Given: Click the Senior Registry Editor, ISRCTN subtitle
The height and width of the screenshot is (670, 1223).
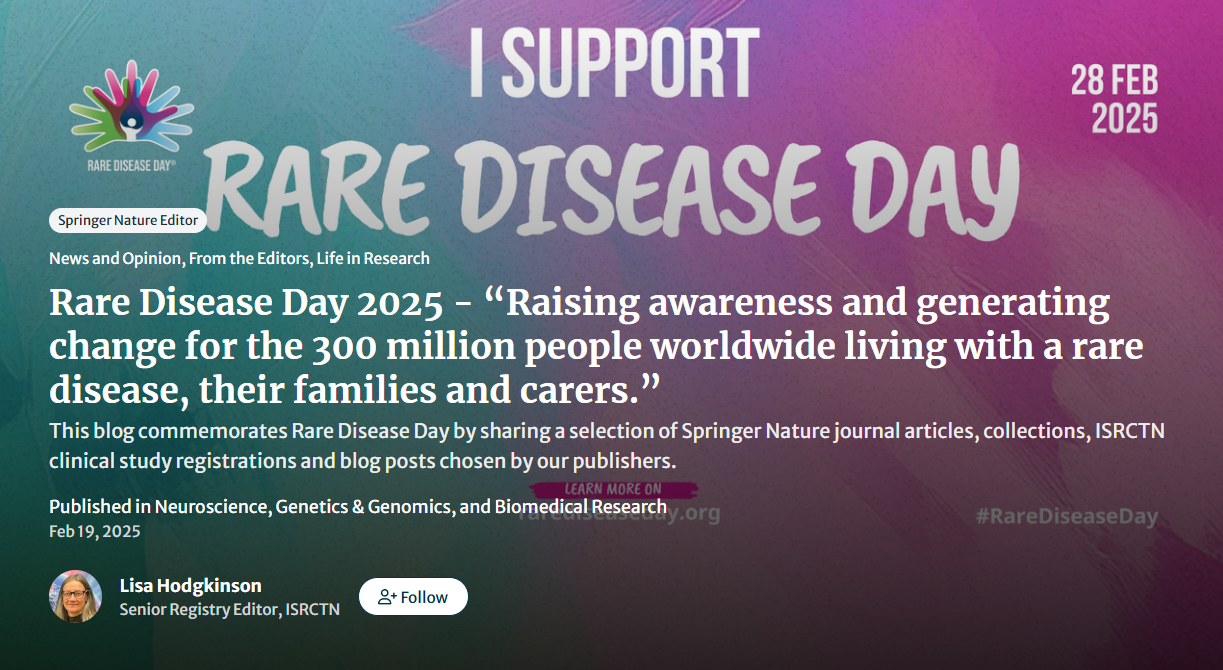Looking at the screenshot, I should click(x=229, y=609).
